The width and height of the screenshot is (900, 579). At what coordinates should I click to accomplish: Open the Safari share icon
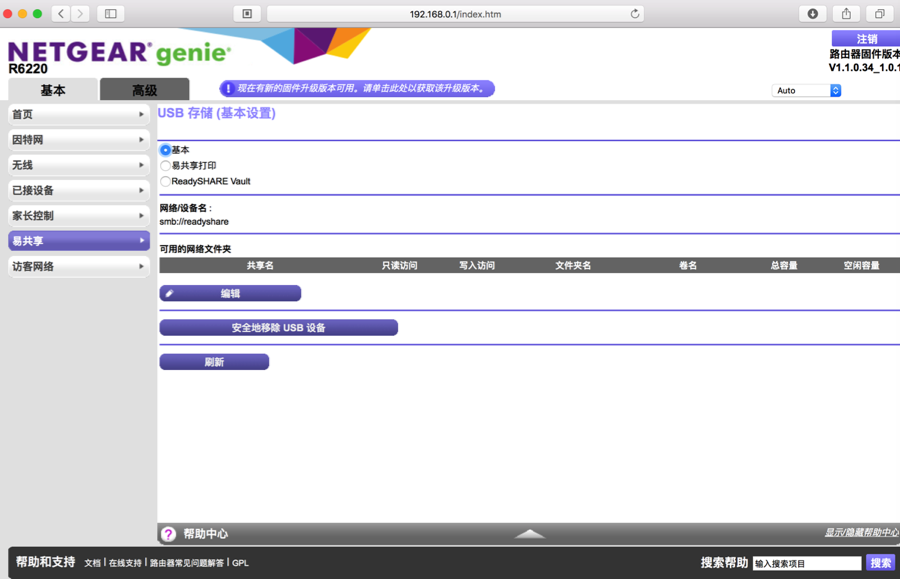tap(846, 14)
